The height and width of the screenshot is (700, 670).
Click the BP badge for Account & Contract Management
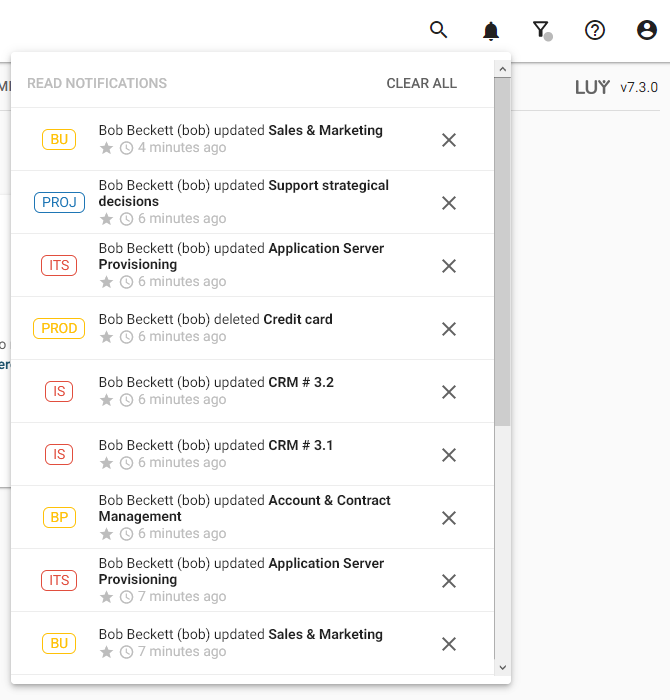[59, 518]
